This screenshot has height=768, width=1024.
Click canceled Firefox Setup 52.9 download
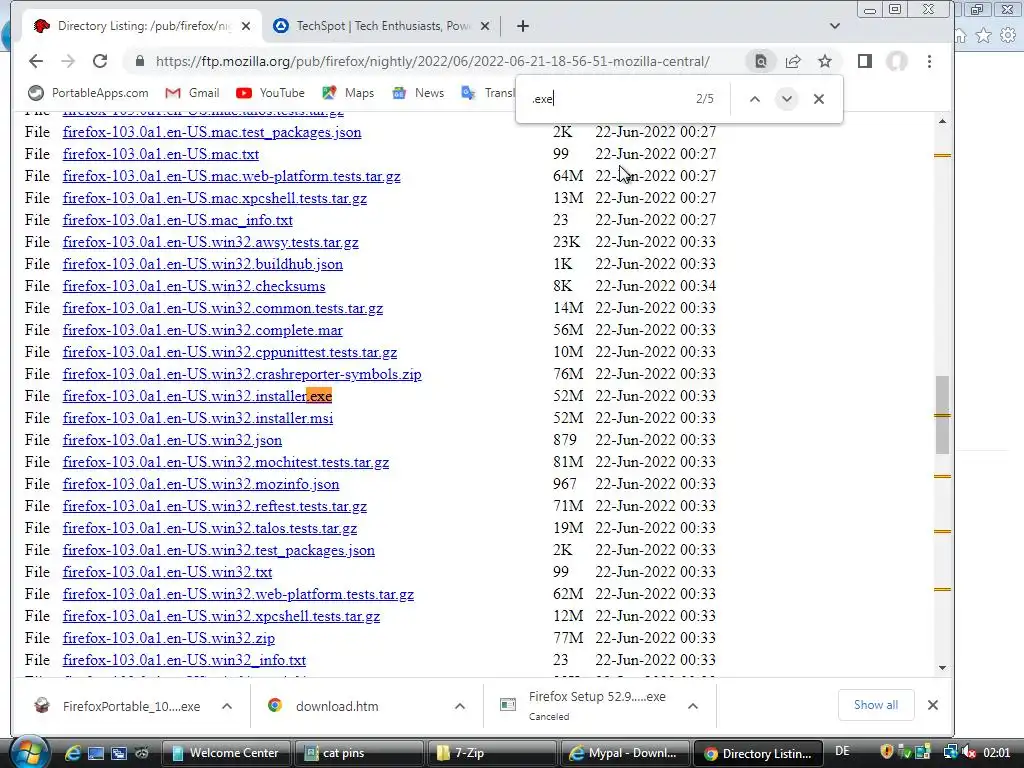point(584,706)
